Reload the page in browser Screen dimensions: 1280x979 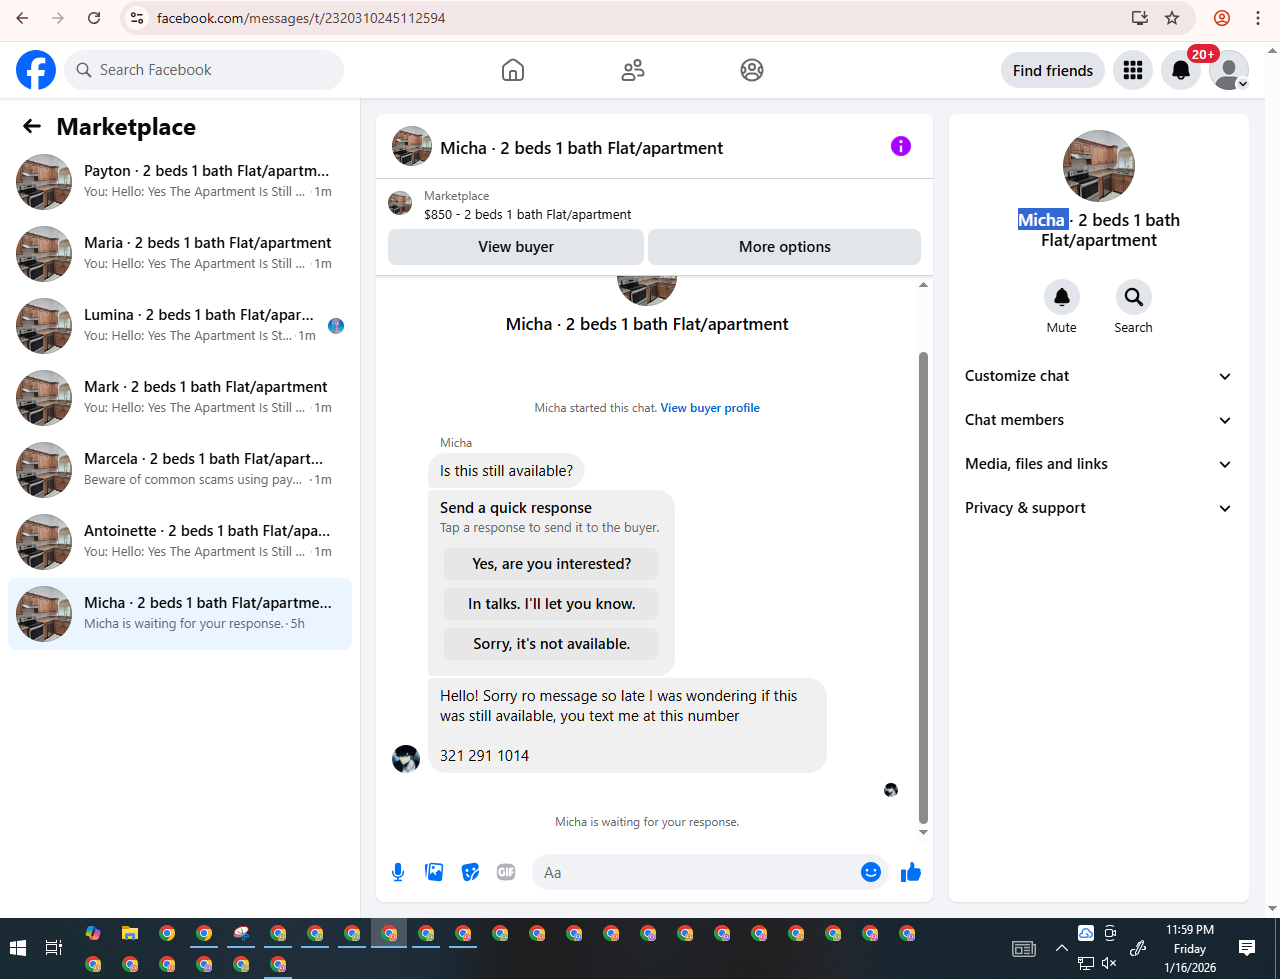(x=94, y=18)
